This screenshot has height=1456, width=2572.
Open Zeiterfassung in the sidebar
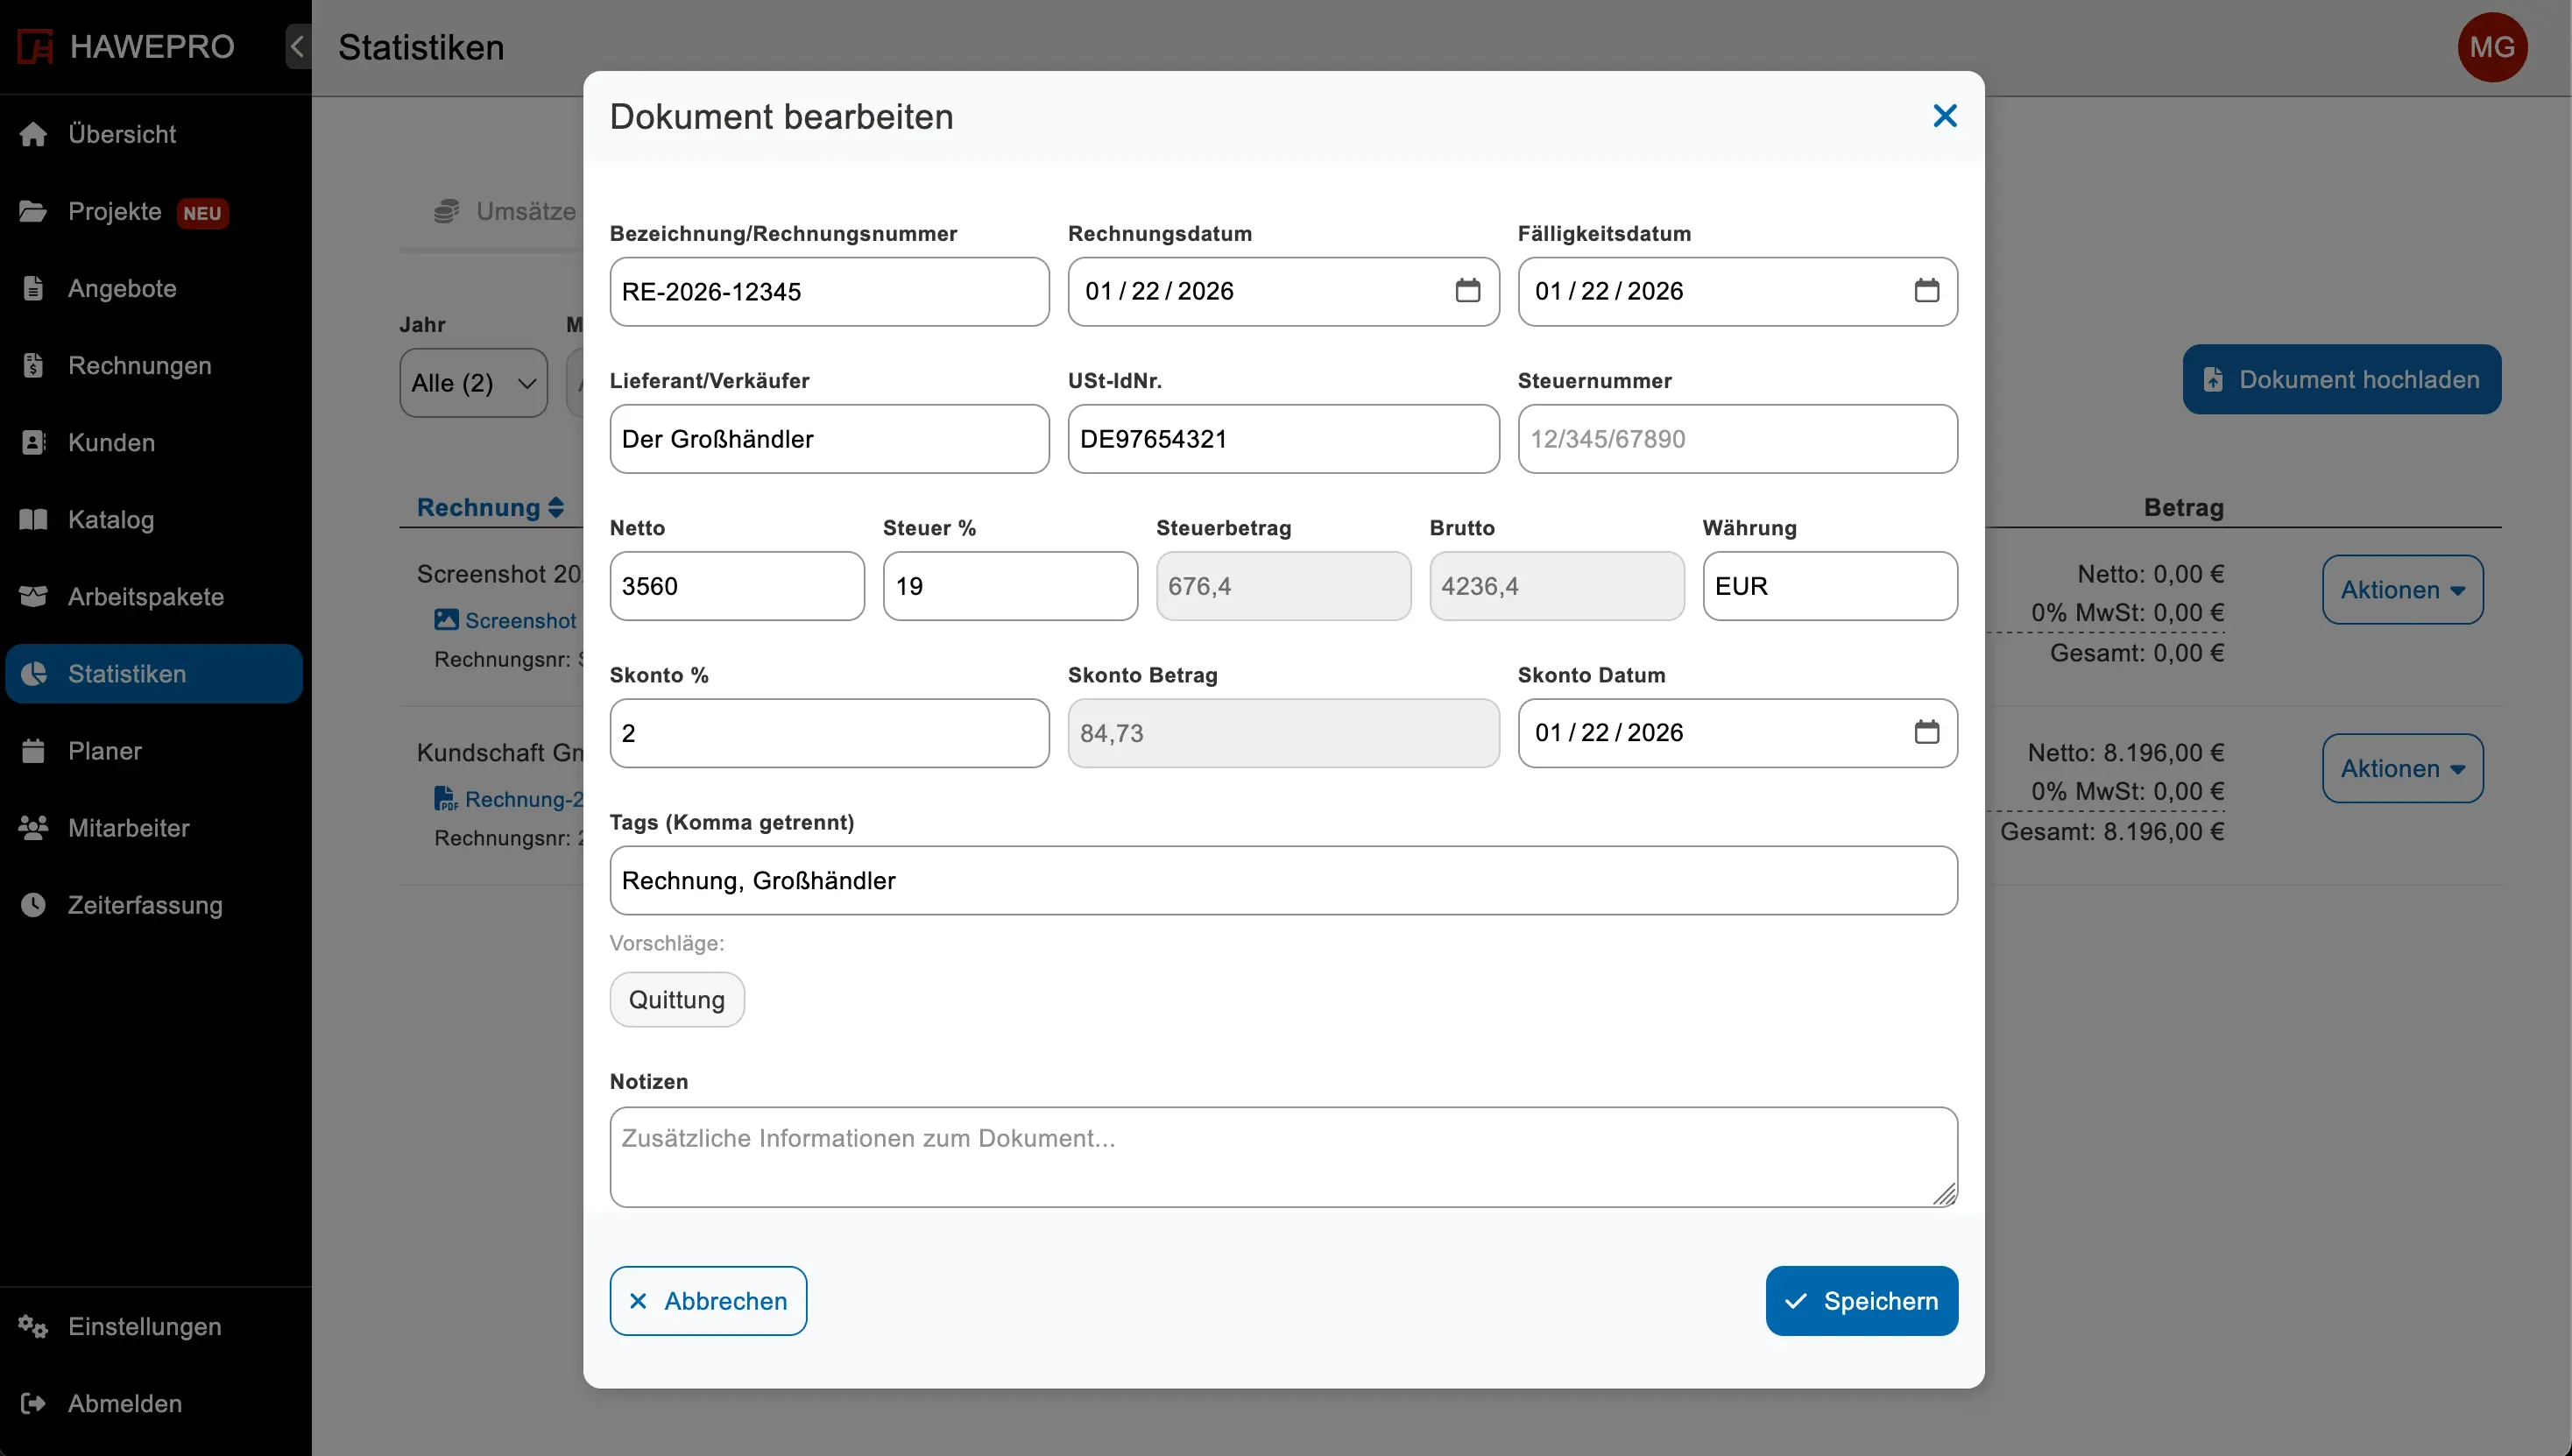tap(144, 905)
